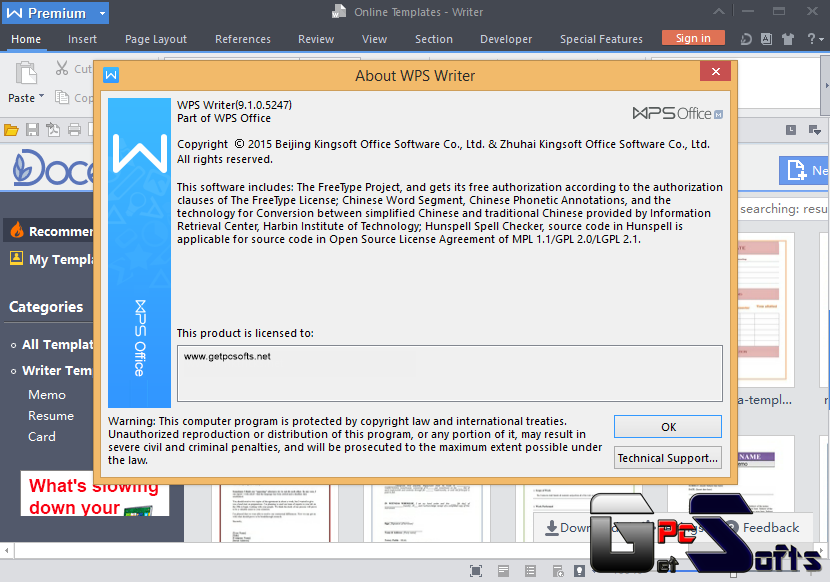Click the Paste clipboard icon
This screenshot has width=830, height=582.
(25, 73)
